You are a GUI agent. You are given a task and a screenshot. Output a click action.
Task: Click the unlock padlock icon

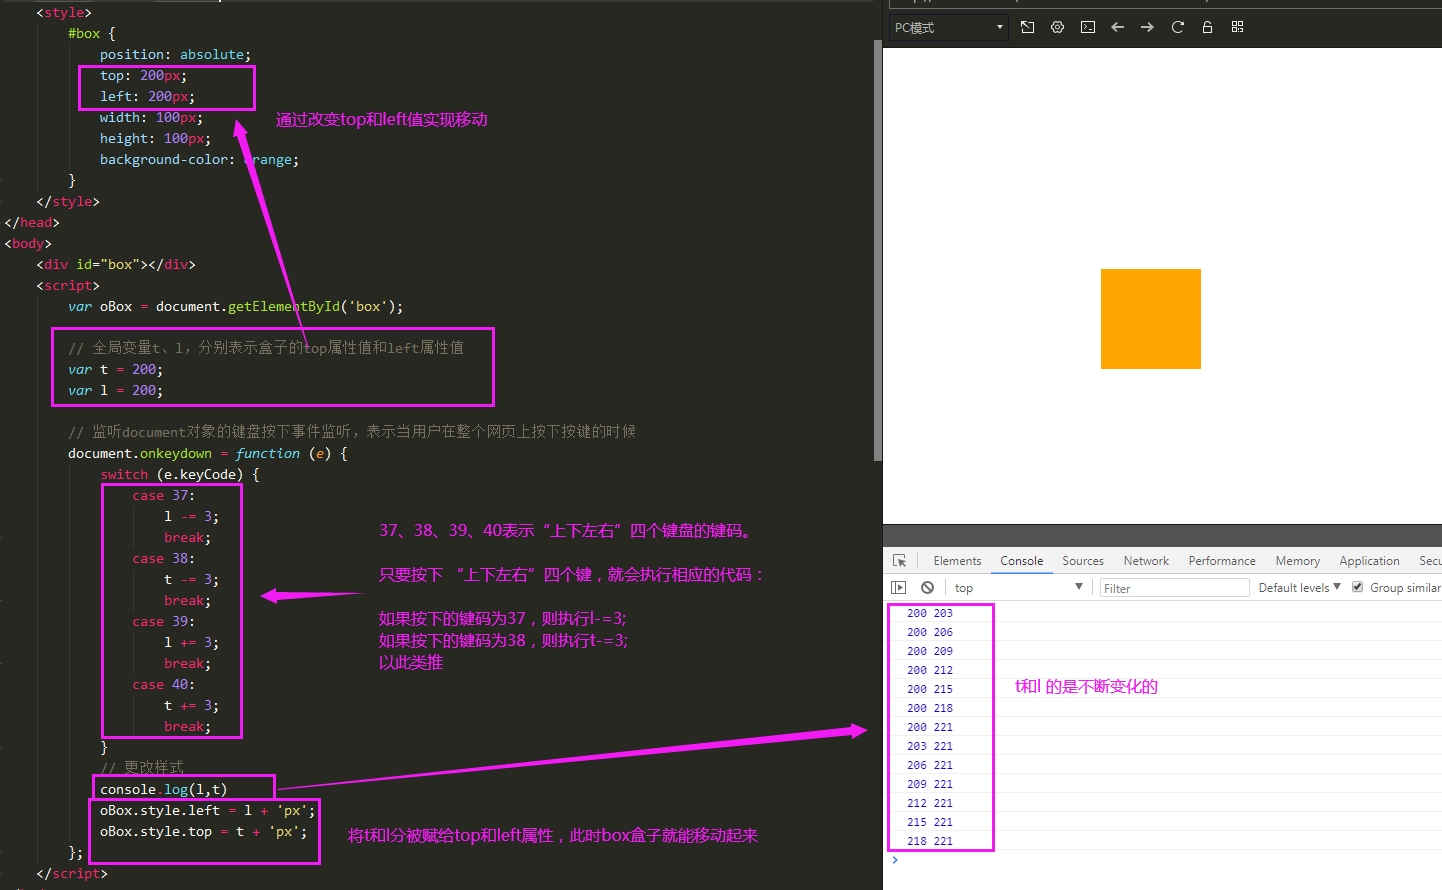pos(1207,27)
